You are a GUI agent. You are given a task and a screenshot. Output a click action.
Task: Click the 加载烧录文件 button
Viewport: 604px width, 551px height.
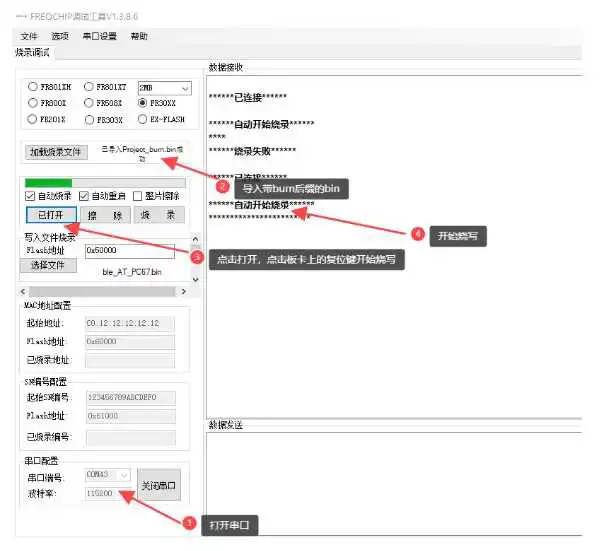[x=56, y=152]
